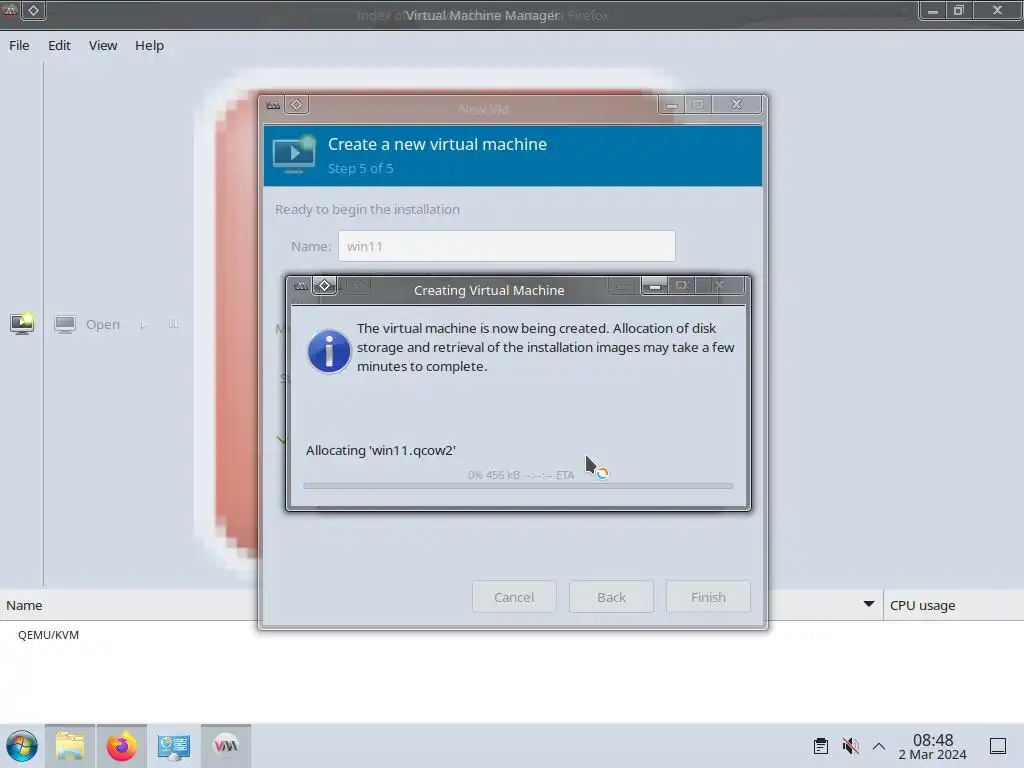Click the Pause toolbar icon
The height and width of the screenshot is (768, 1024).
click(x=173, y=324)
